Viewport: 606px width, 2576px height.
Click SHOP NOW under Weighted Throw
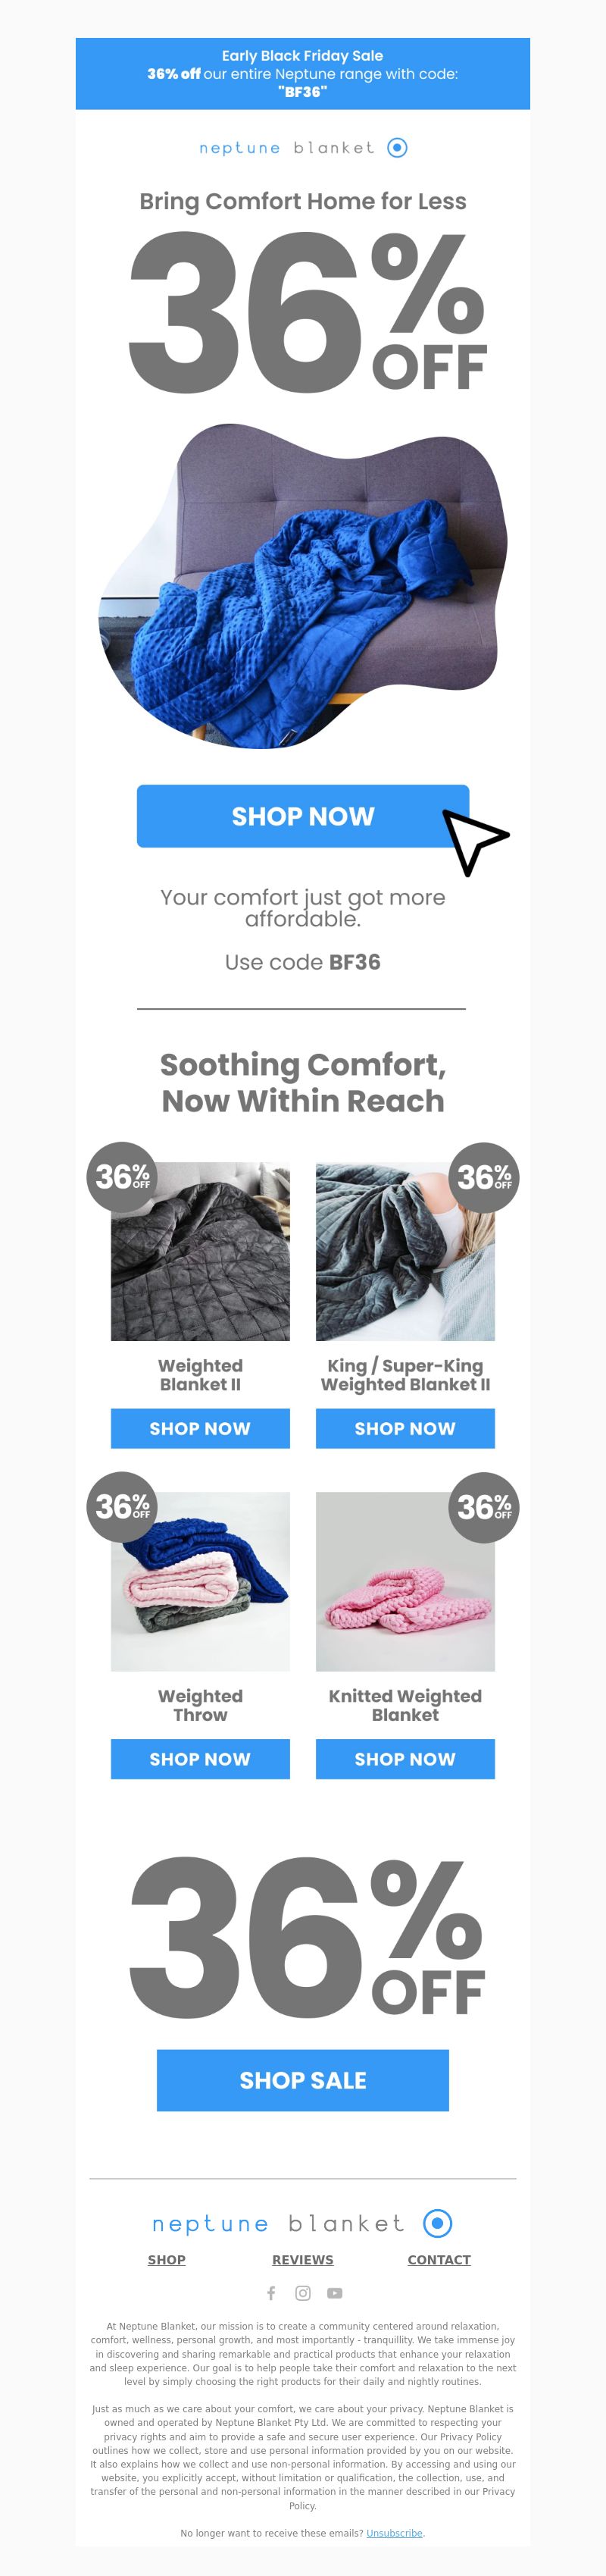(x=200, y=1758)
